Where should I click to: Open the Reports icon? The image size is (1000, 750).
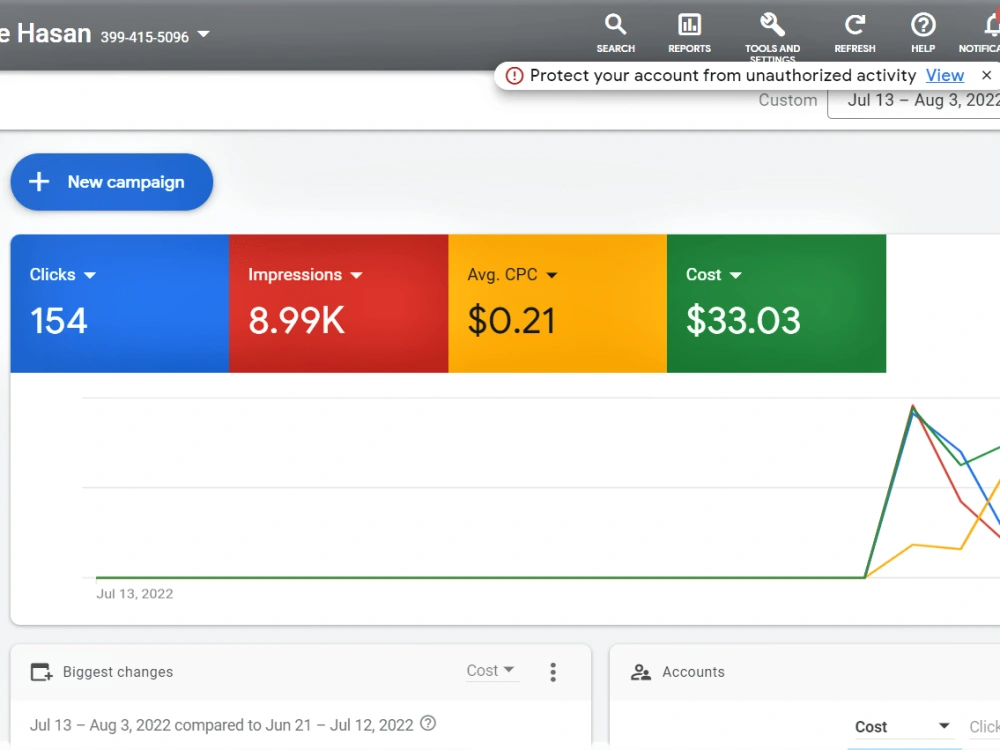pyautogui.click(x=689, y=26)
